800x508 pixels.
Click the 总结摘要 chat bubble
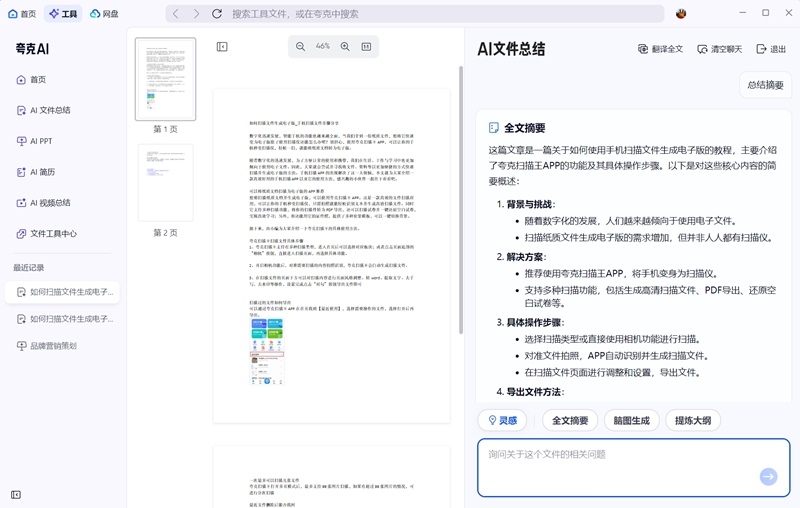[765, 85]
